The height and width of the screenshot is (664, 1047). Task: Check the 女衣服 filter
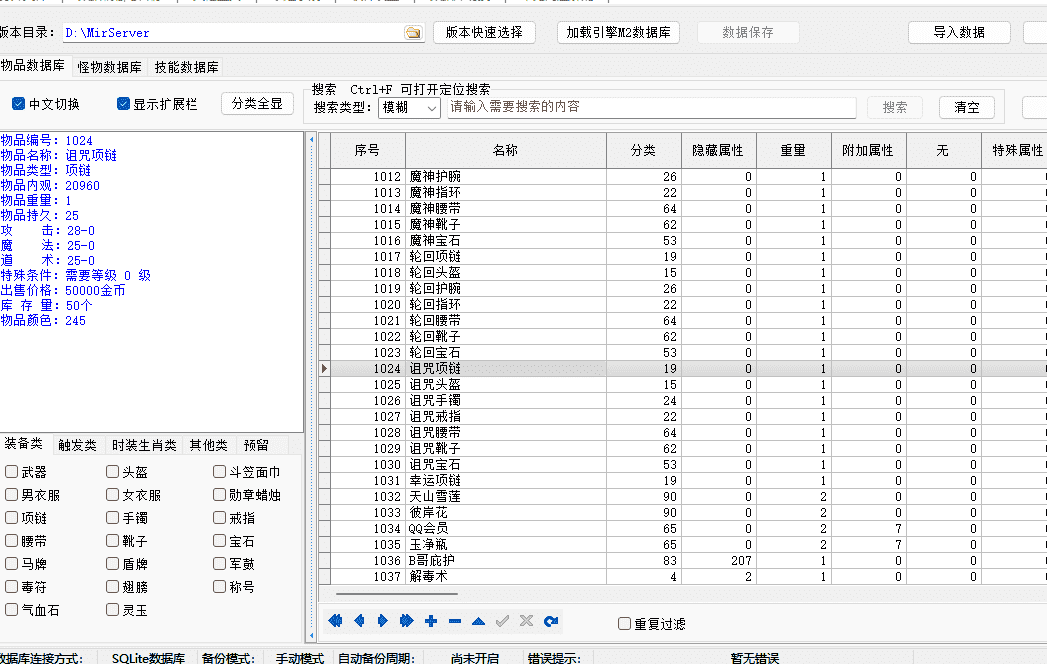pyautogui.click(x=112, y=494)
